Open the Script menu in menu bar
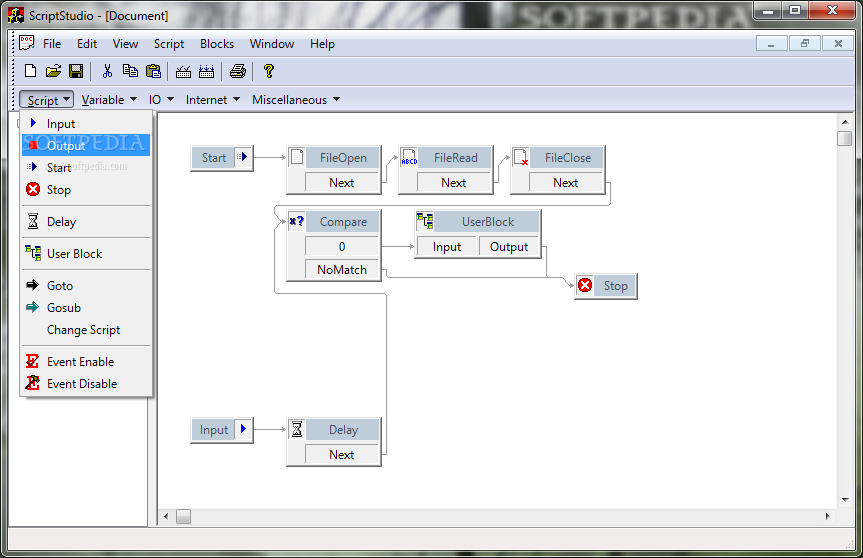Image resolution: width=863 pixels, height=558 pixels. pyautogui.click(x=169, y=43)
